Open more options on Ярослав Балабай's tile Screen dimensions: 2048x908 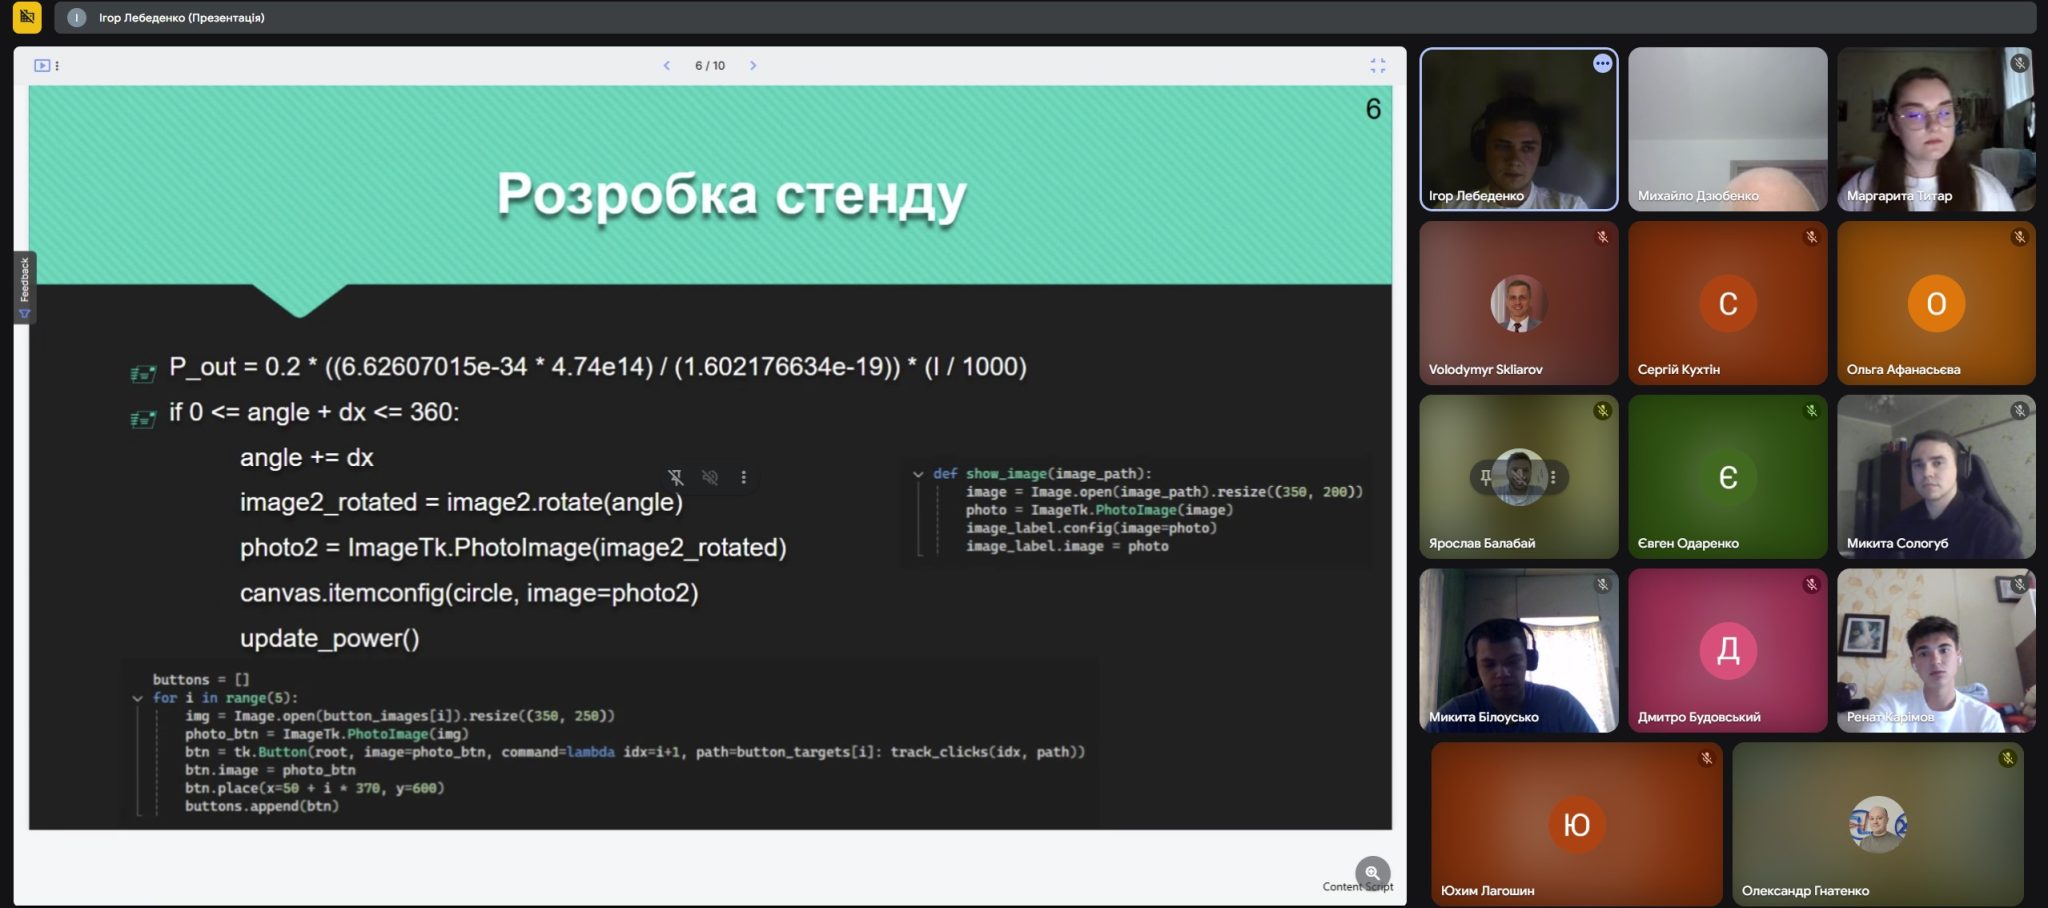pos(1553,478)
